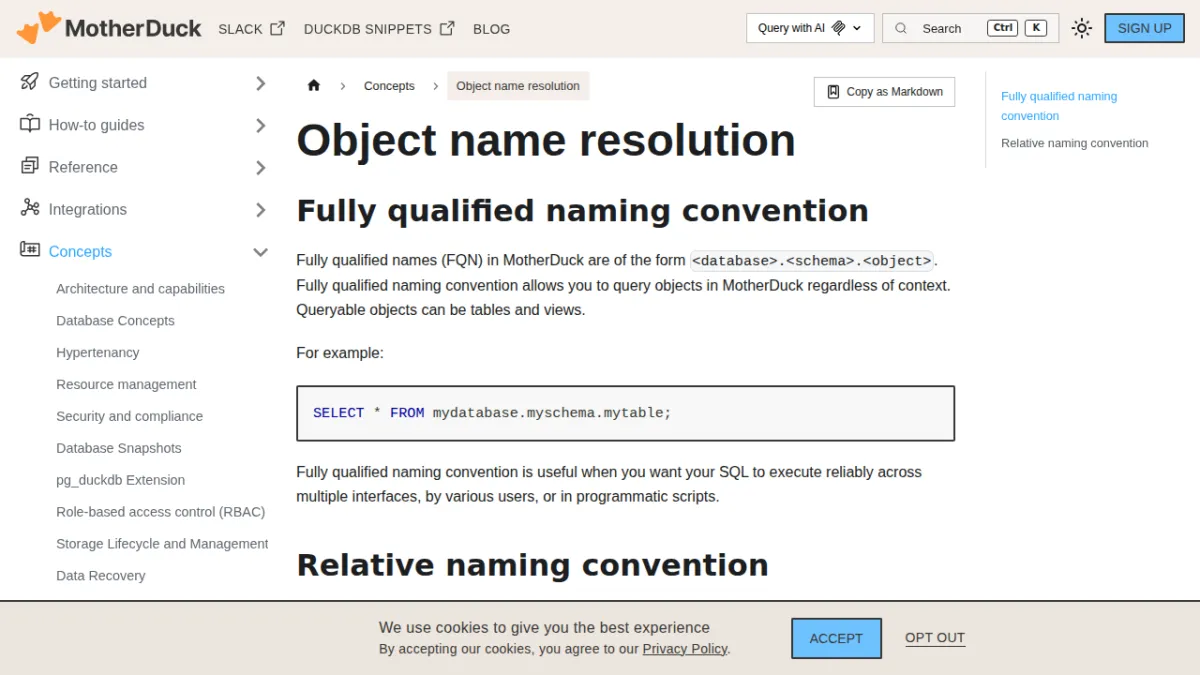
Task: Select How-to guides in sidebar
Action: 96,125
